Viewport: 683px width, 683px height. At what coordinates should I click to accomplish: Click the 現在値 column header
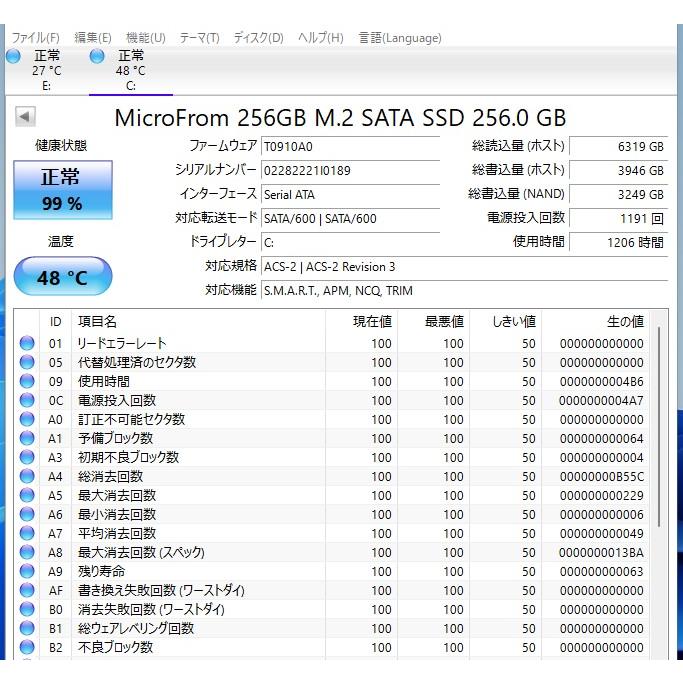pos(372,321)
